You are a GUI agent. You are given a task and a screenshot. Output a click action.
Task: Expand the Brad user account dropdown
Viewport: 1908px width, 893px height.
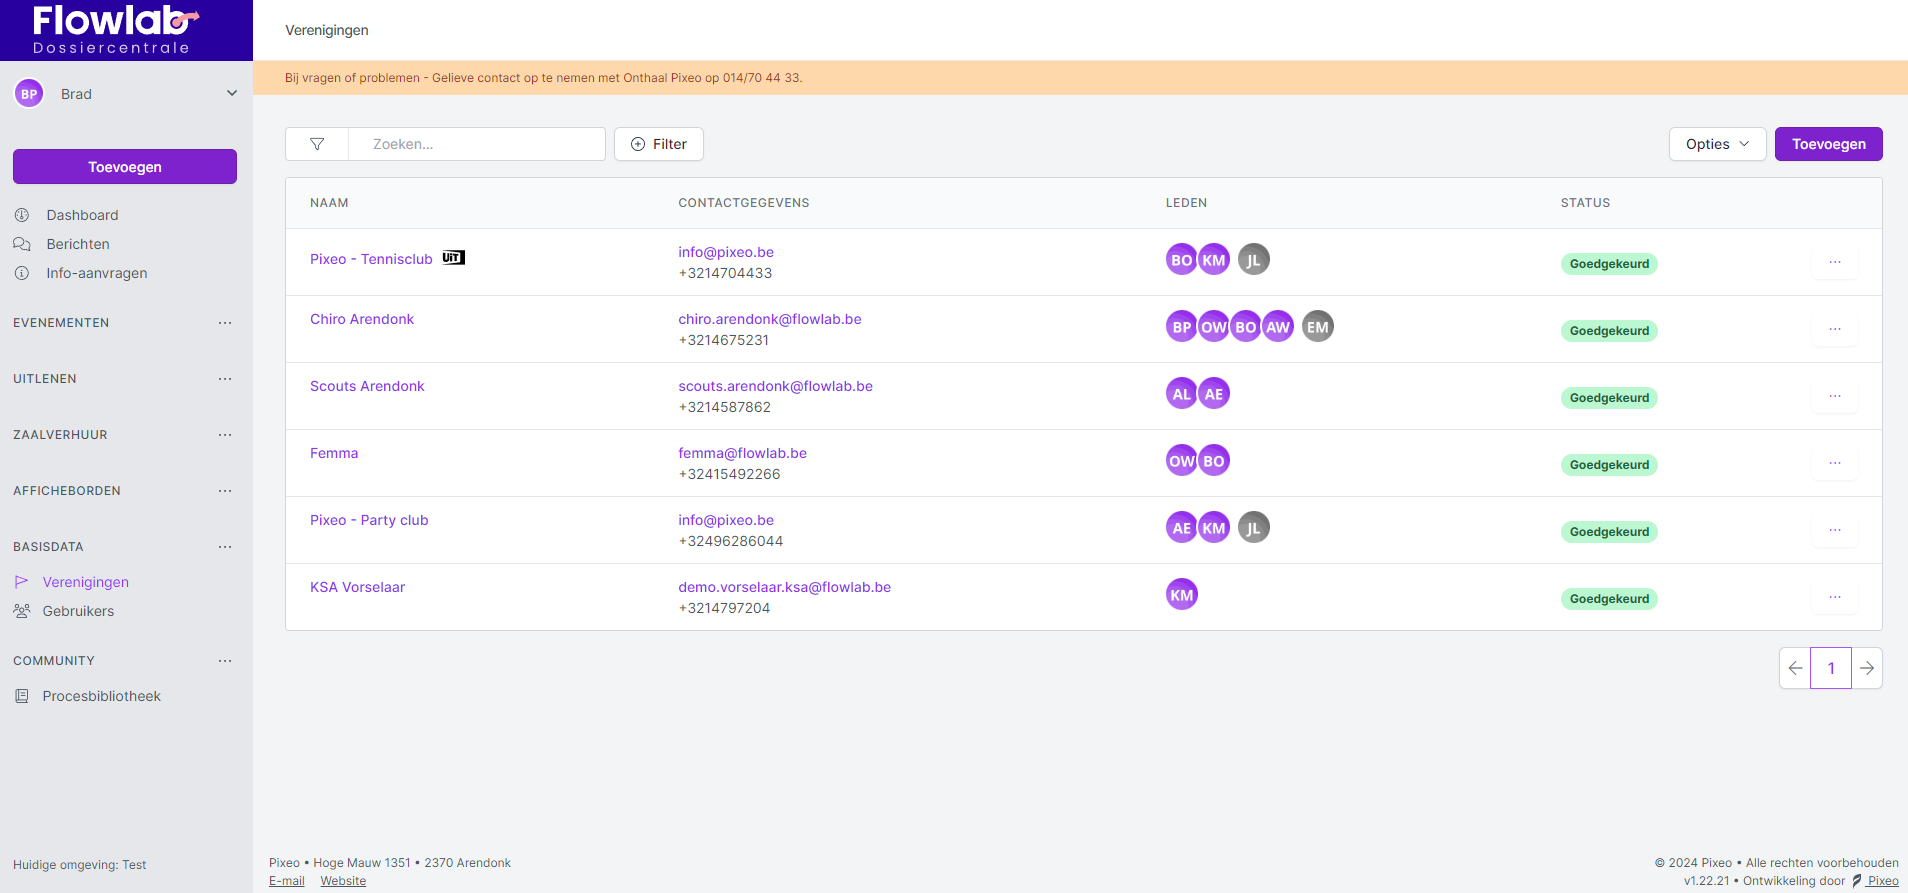coord(231,94)
